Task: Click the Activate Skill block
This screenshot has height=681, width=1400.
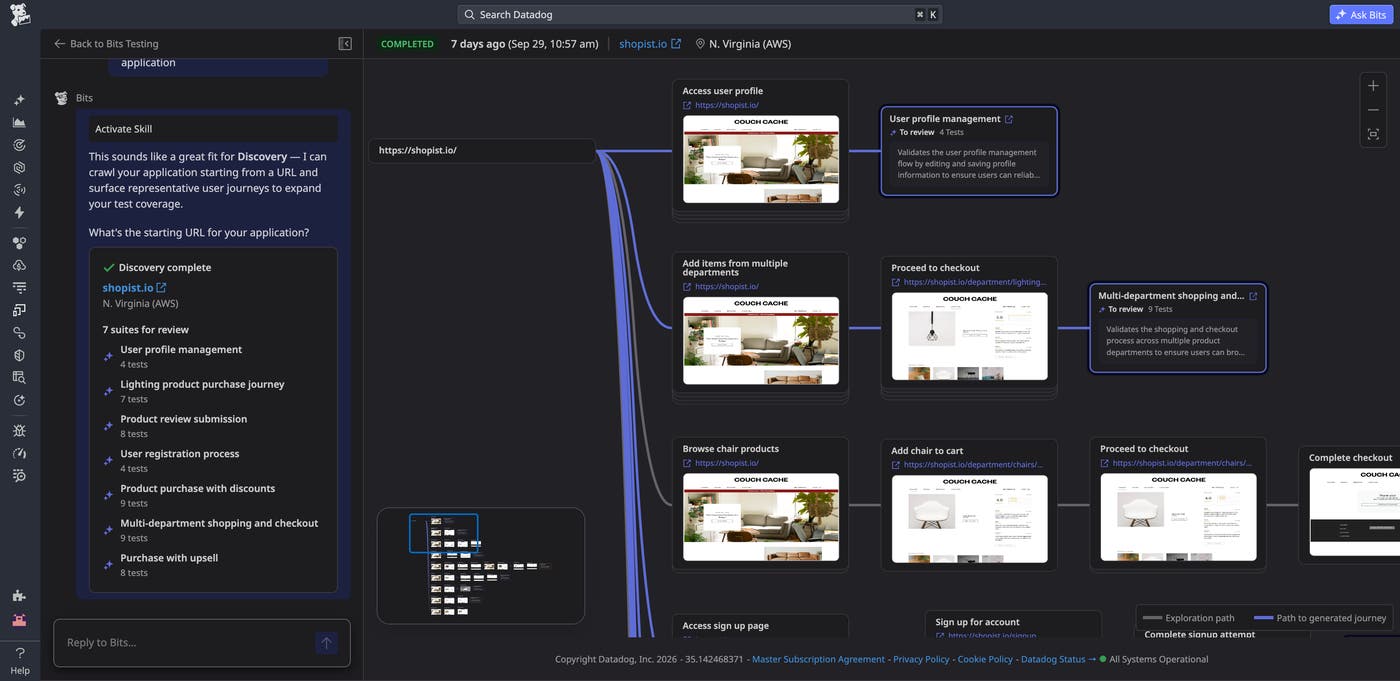Action: pyautogui.click(x=213, y=129)
